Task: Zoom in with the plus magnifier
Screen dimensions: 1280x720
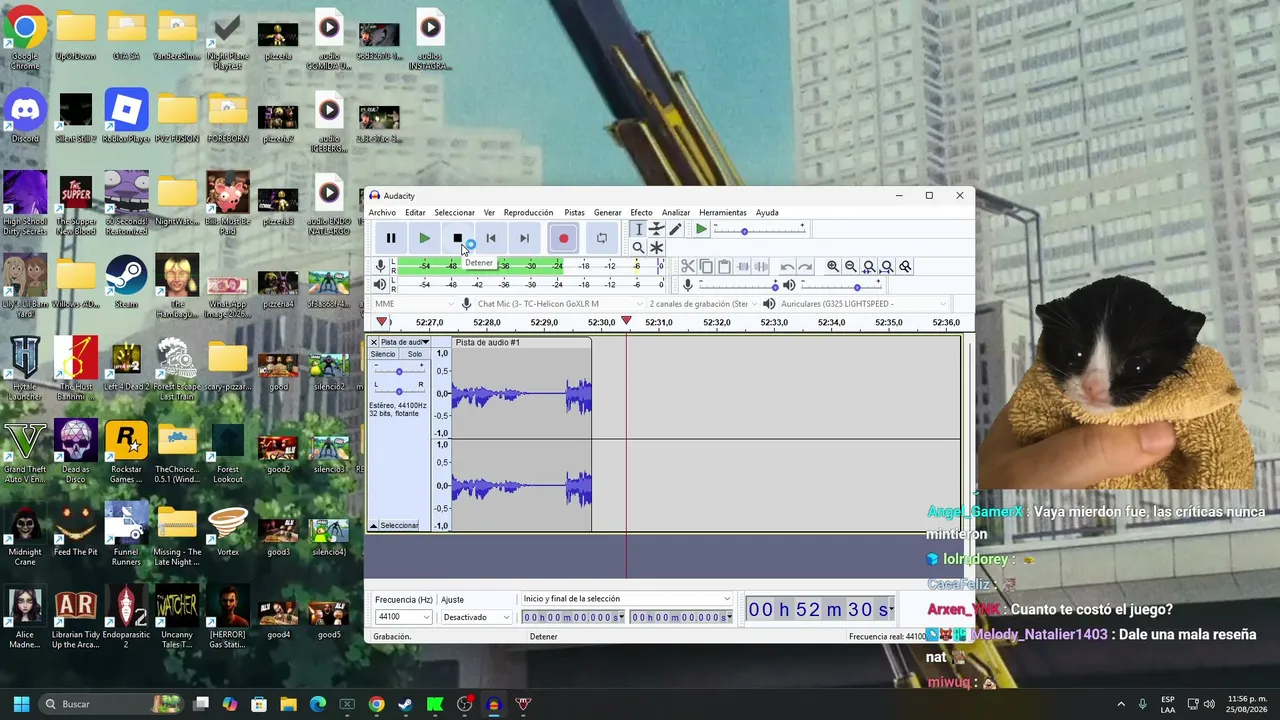Action: click(832, 266)
